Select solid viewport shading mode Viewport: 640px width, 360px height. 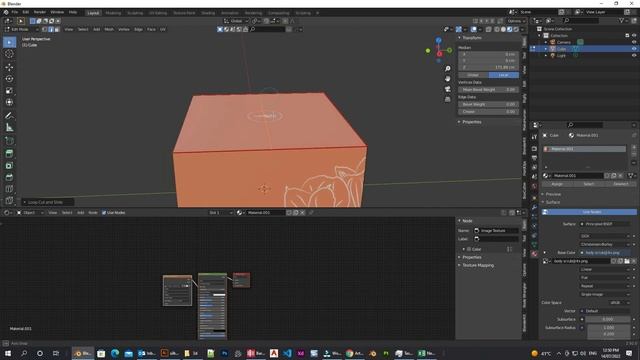(503, 29)
